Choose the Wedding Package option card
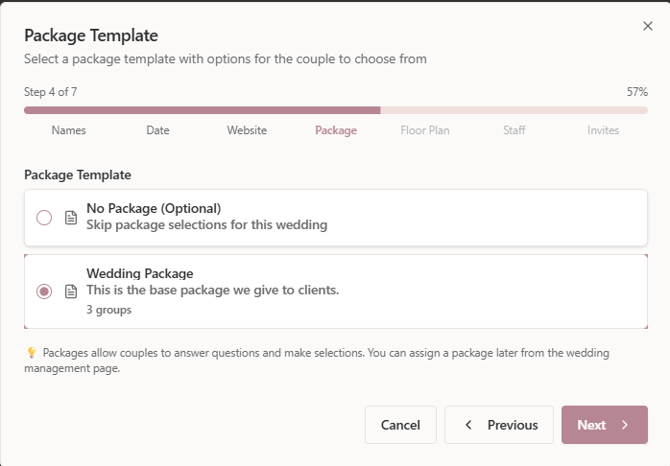Viewport: 670px width, 466px height. (x=335, y=291)
